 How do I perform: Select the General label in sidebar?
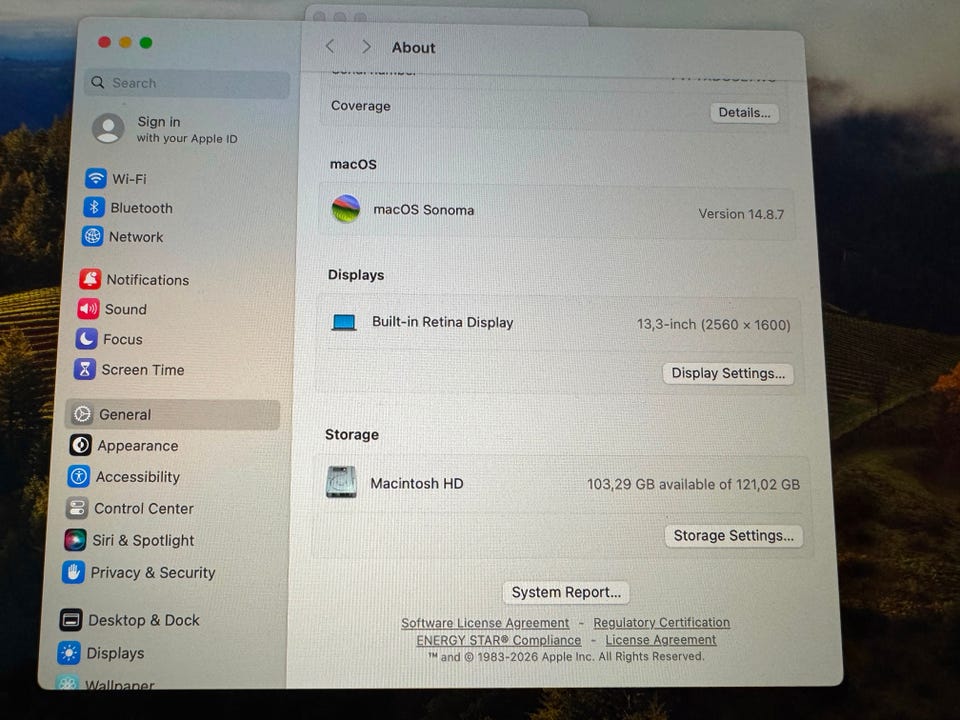(x=125, y=414)
